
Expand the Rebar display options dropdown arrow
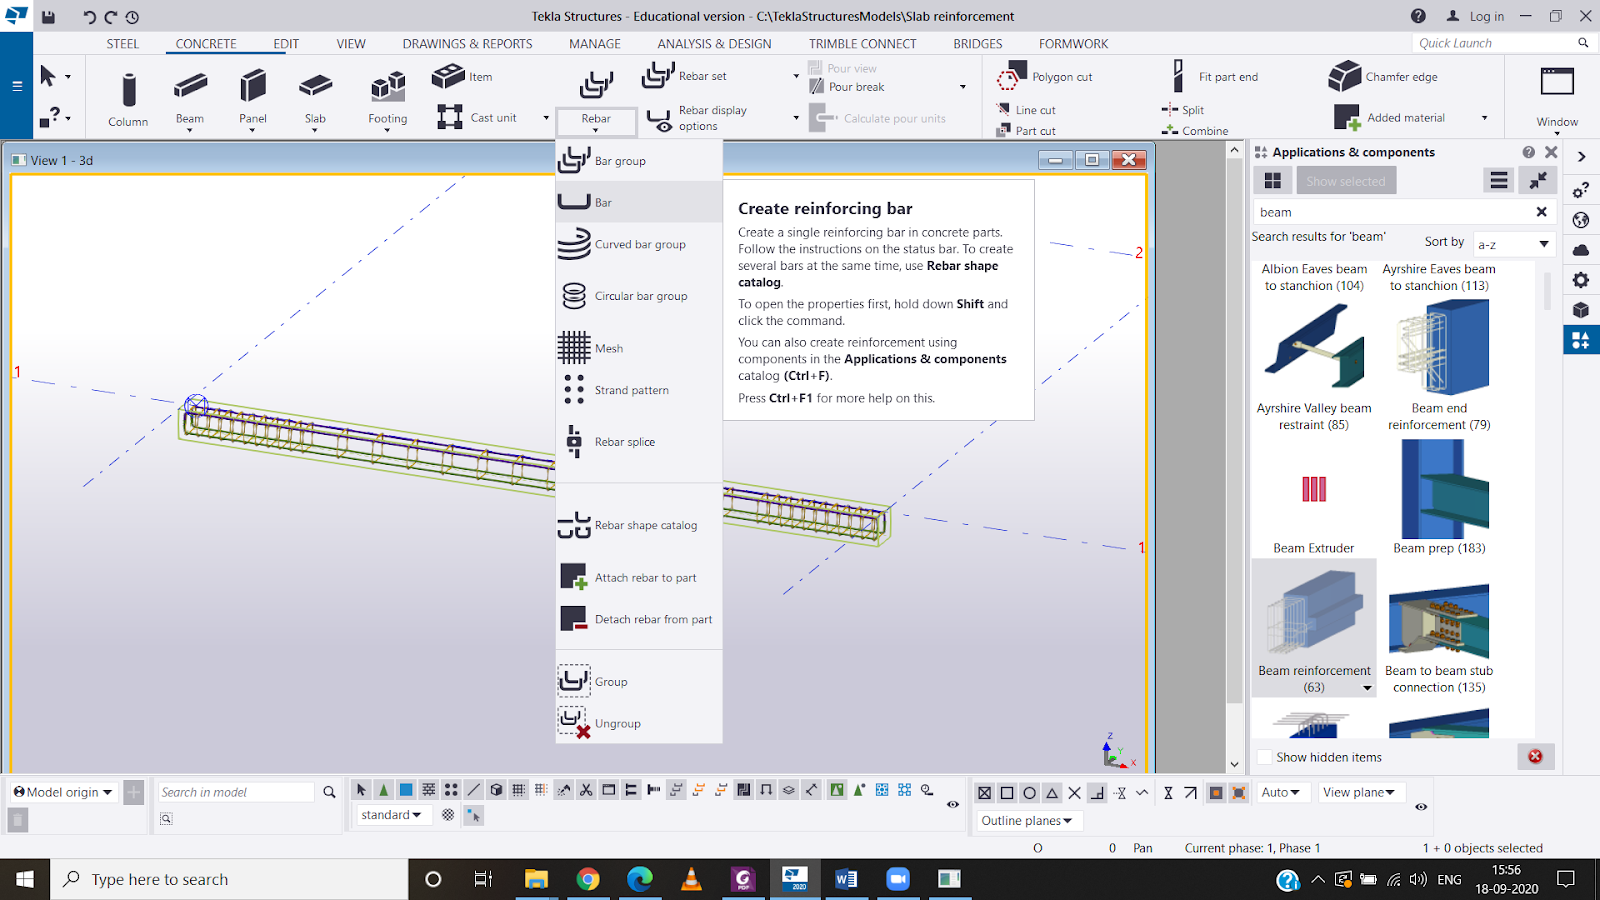point(796,118)
